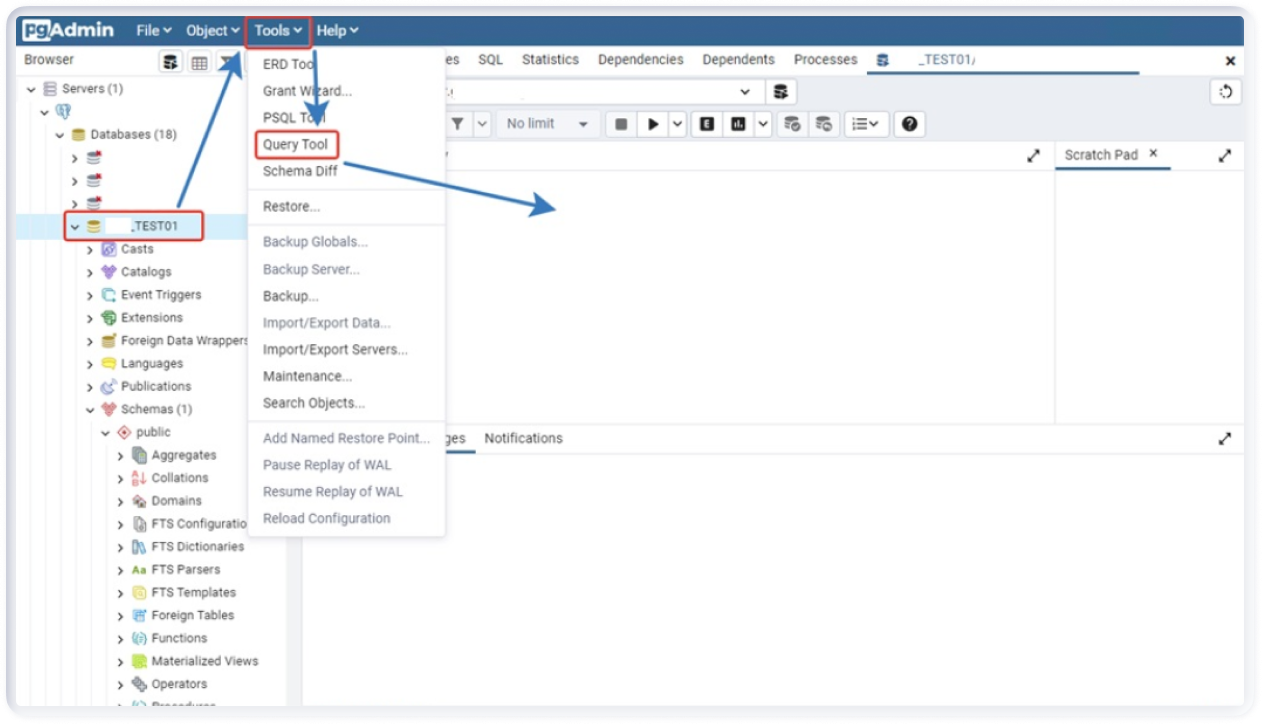Viewport: 1262px width, 724px height.
Task: Click the Explain (E) toolbar icon
Action: click(707, 124)
